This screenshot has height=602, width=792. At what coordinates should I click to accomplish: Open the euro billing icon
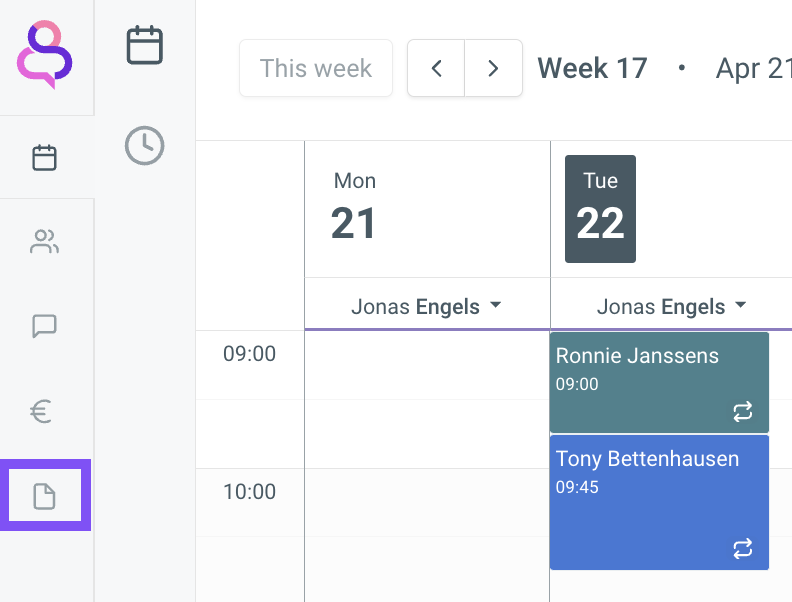click(x=41, y=411)
